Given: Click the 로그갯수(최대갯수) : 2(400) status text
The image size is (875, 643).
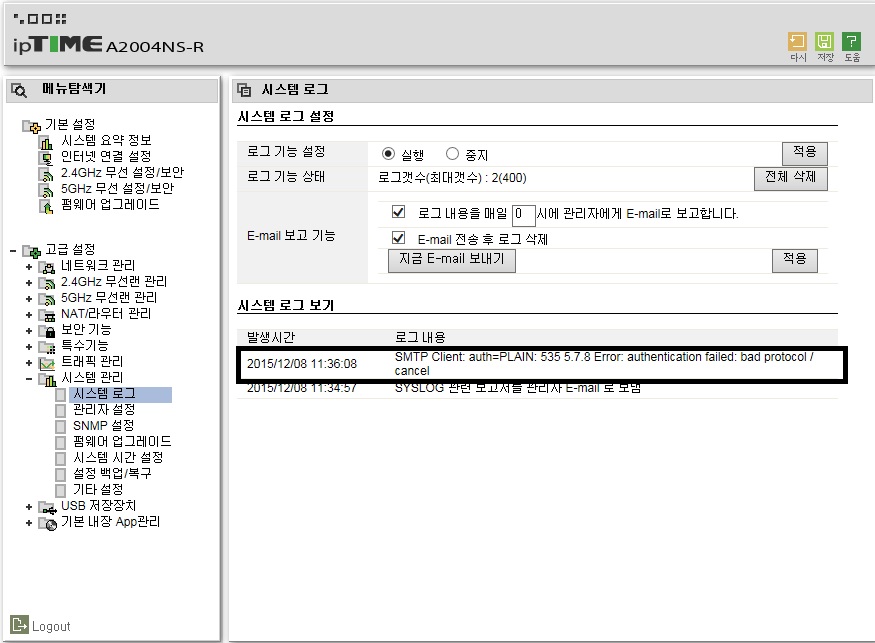Looking at the screenshot, I should (453, 178).
